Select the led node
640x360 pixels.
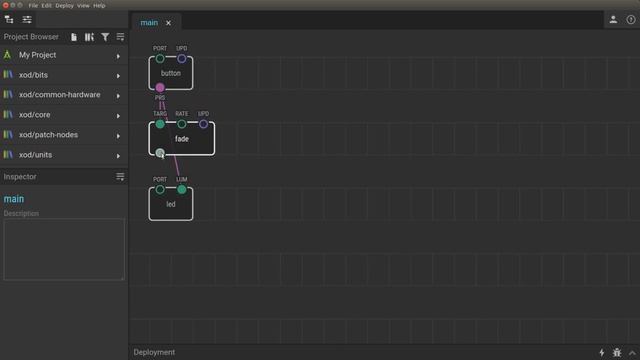coord(171,204)
